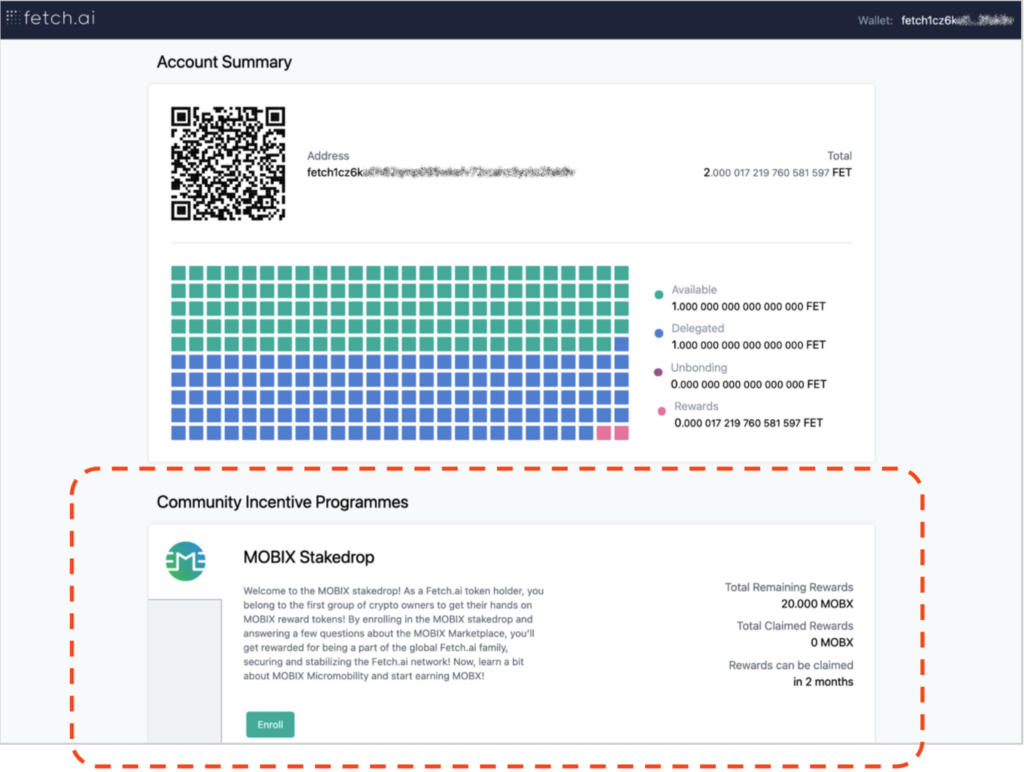Click the Delegated amount value
This screenshot has height=772, width=1024.
point(748,345)
